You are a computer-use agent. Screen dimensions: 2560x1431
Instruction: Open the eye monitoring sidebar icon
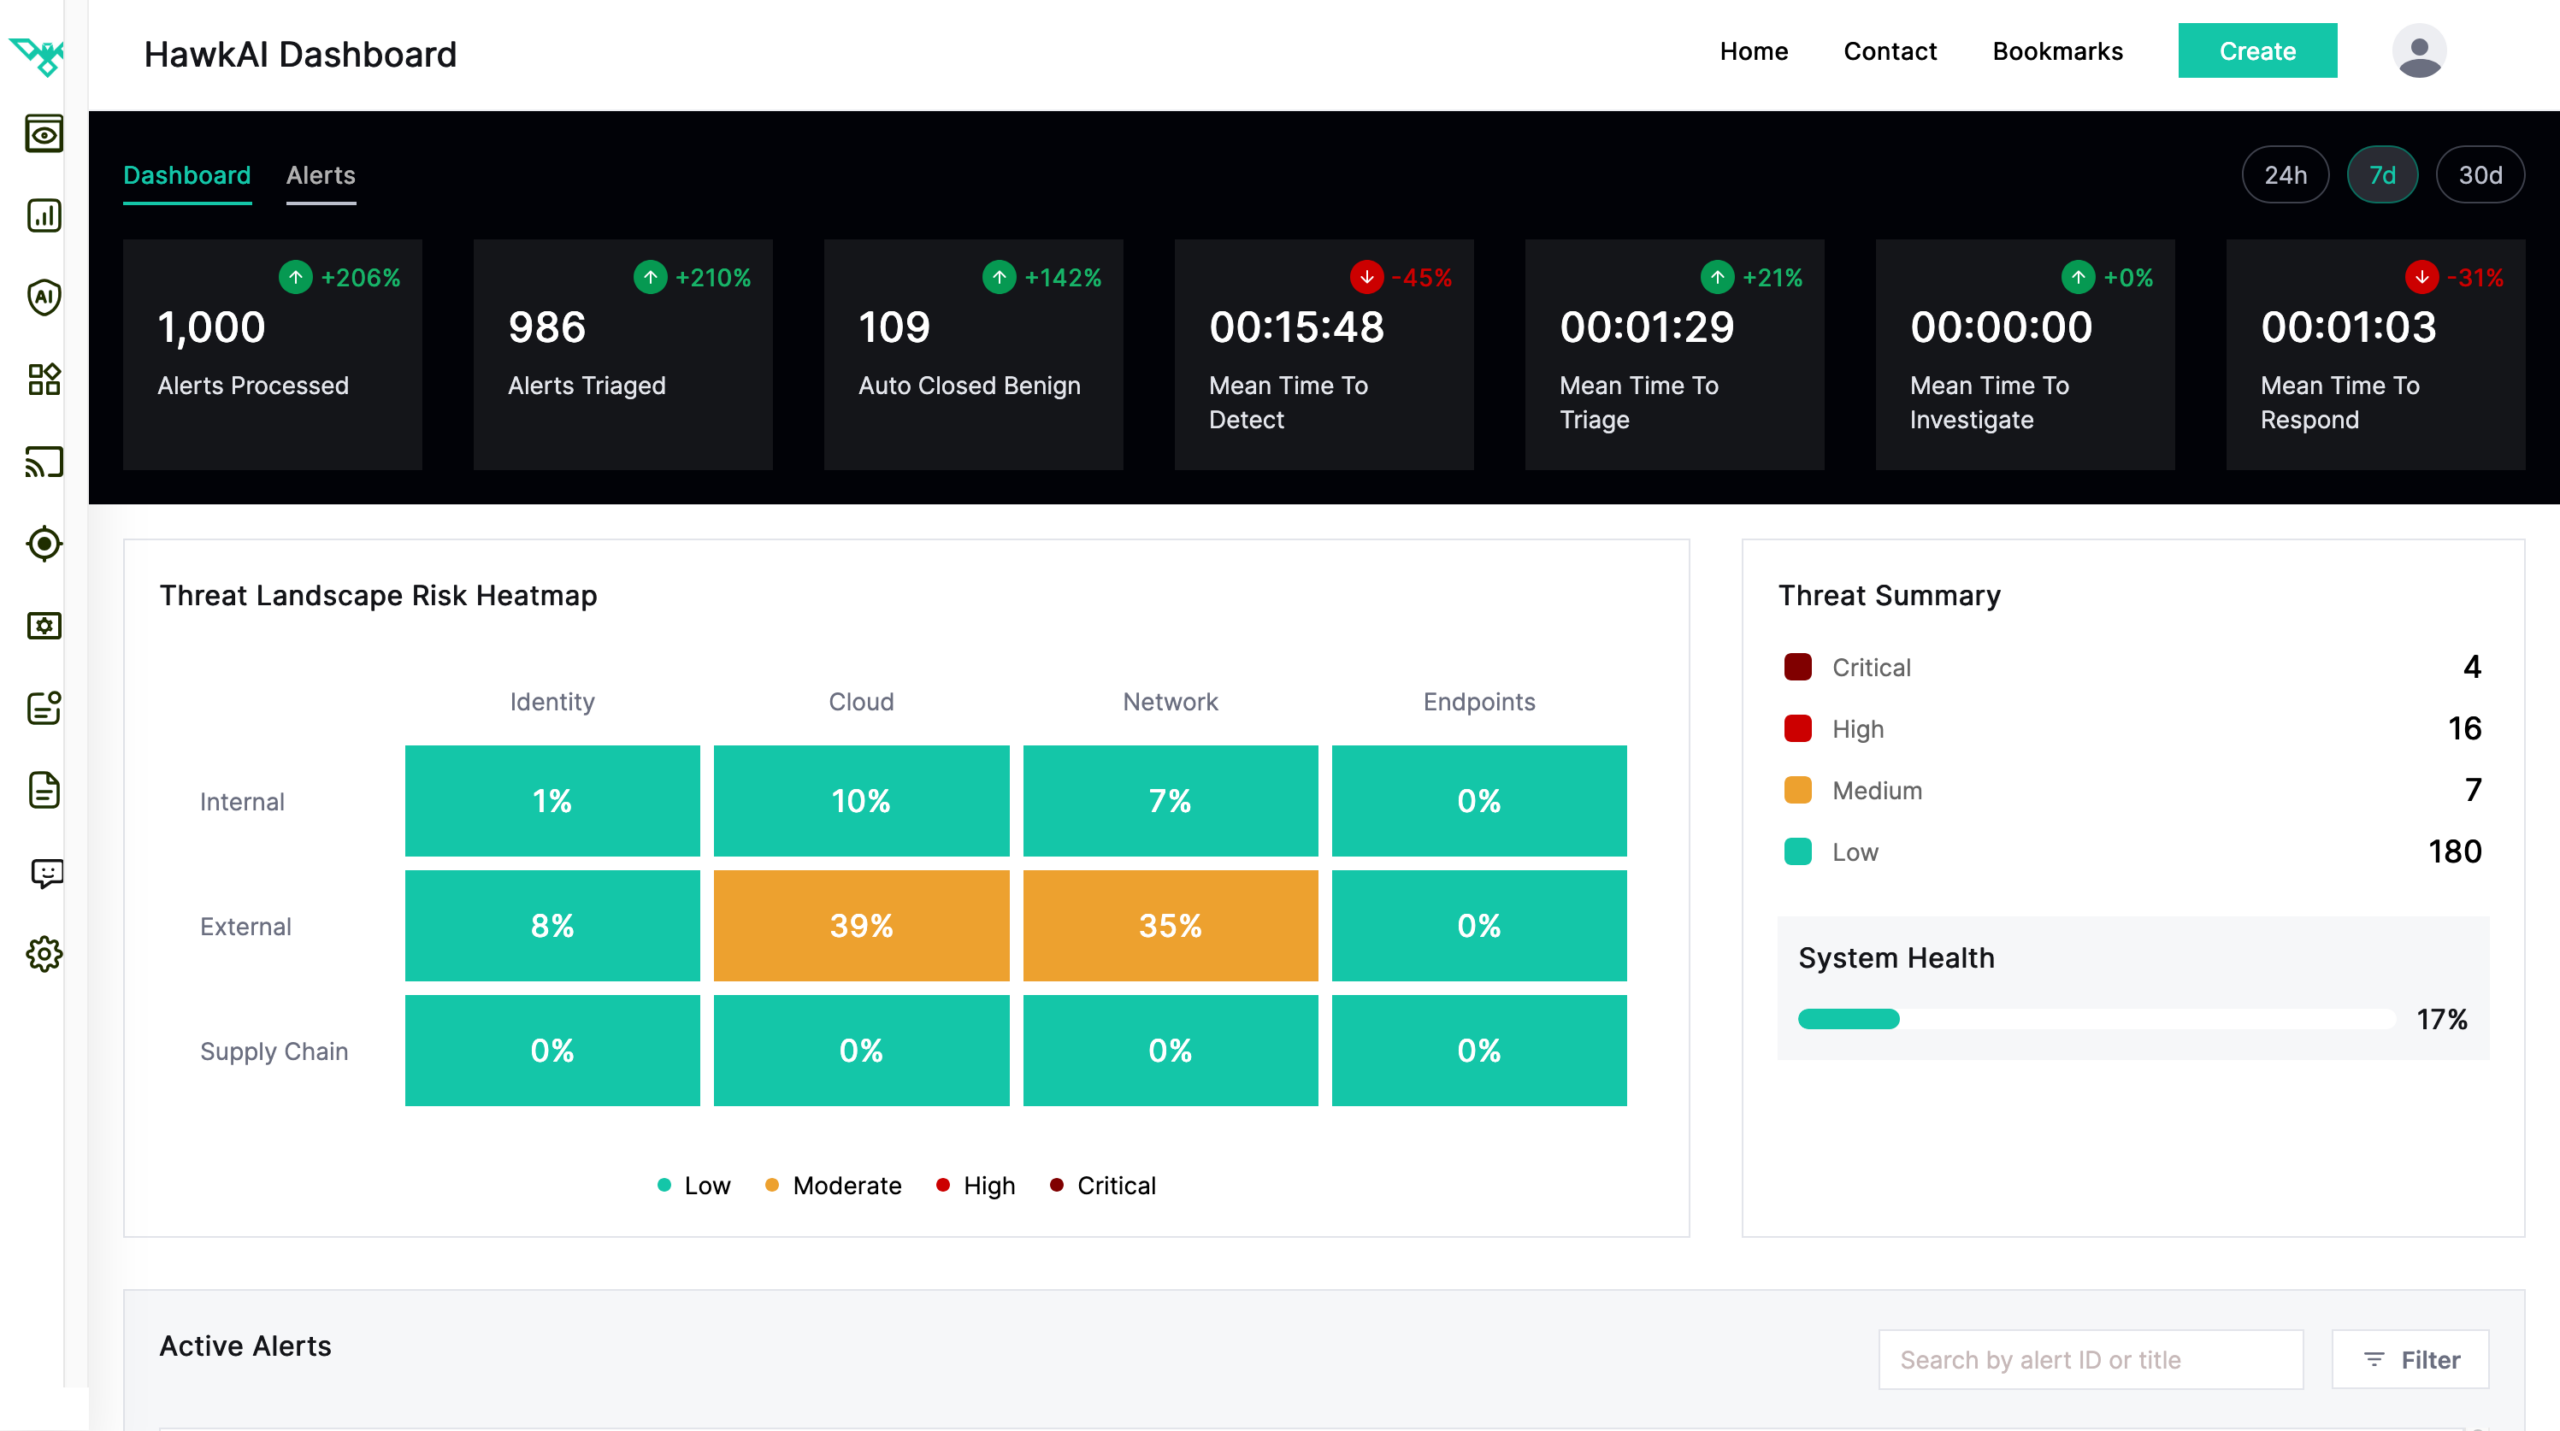[x=44, y=134]
